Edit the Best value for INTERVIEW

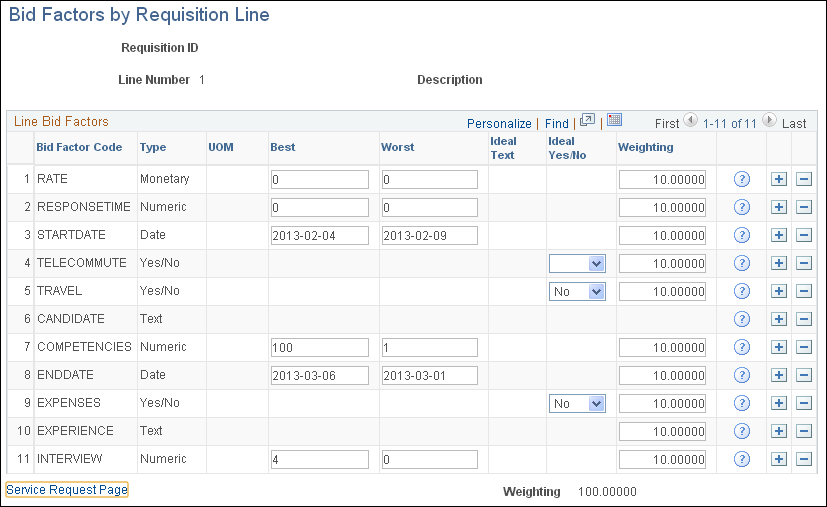click(x=320, y=459)
